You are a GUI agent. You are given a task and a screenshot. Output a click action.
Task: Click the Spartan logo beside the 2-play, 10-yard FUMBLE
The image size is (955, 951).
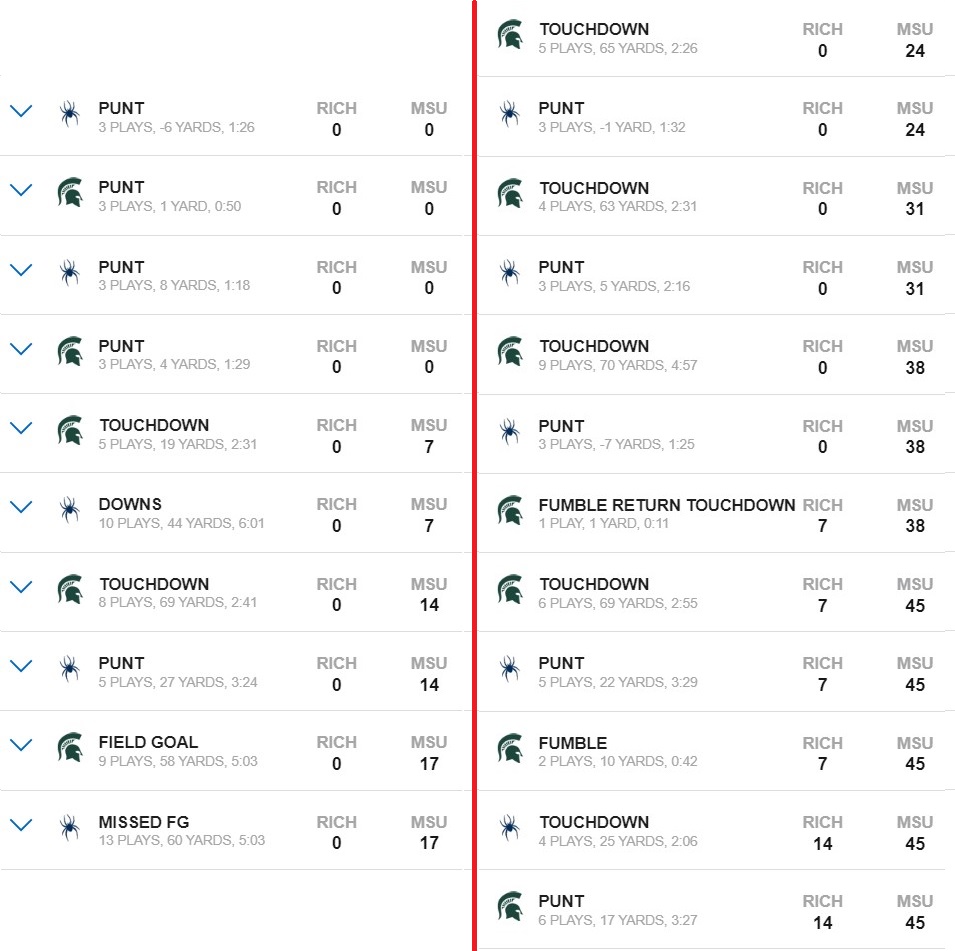tap(510, 748)
